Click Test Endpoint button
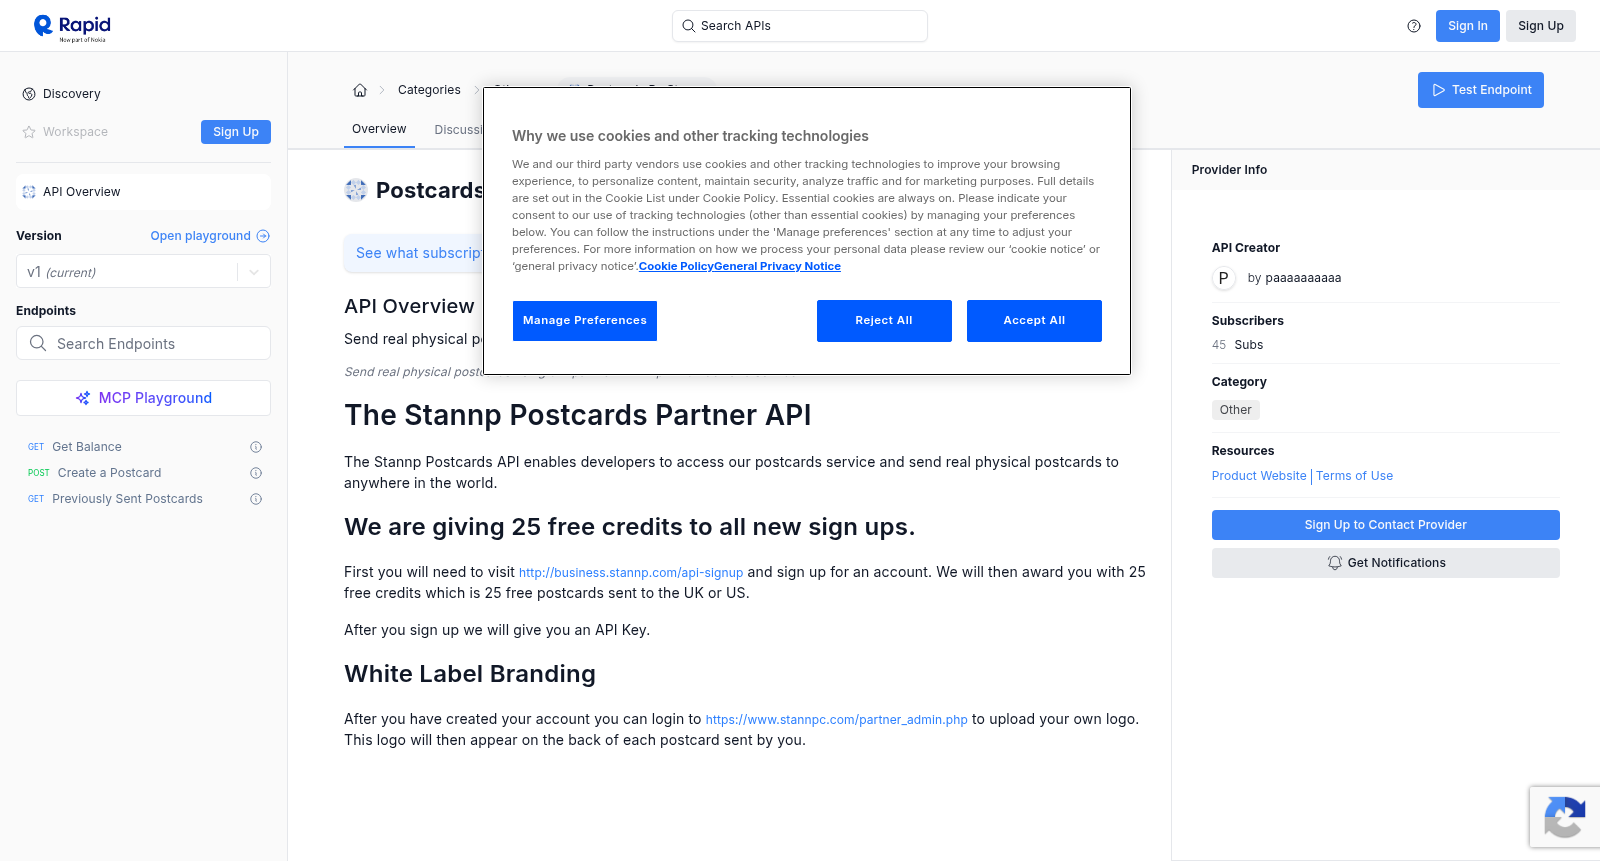Image resolution: width=1600 pixels, height=861 pixels. tap(1480, 90)
